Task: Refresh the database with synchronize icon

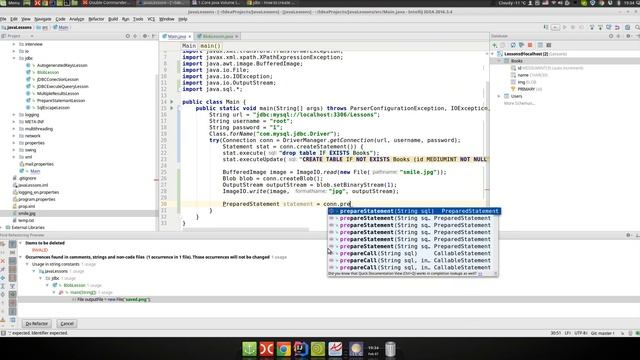Action: click(x=513, y=45)
